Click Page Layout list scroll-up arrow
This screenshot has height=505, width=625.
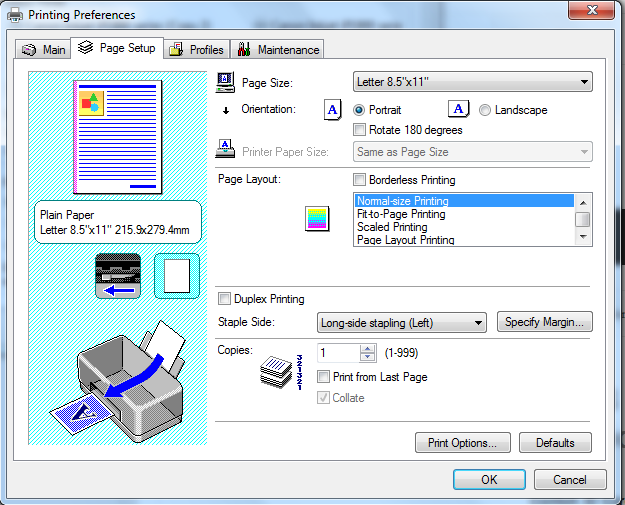(583, 203)
